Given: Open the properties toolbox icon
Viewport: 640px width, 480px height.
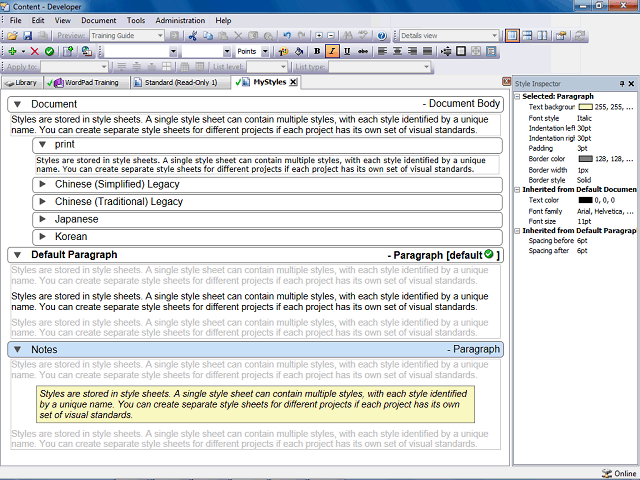Looking at the screenshot, I should coord(561,36).
